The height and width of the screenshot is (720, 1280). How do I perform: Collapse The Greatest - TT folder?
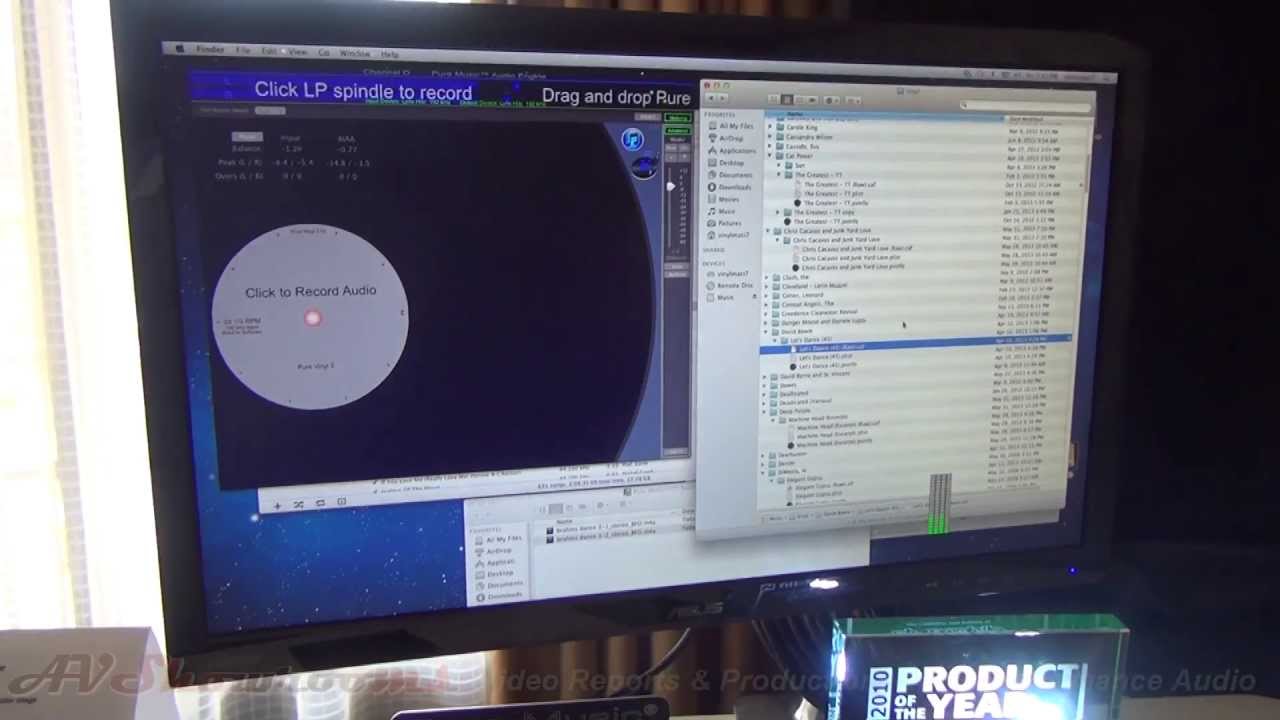point(779,174)
